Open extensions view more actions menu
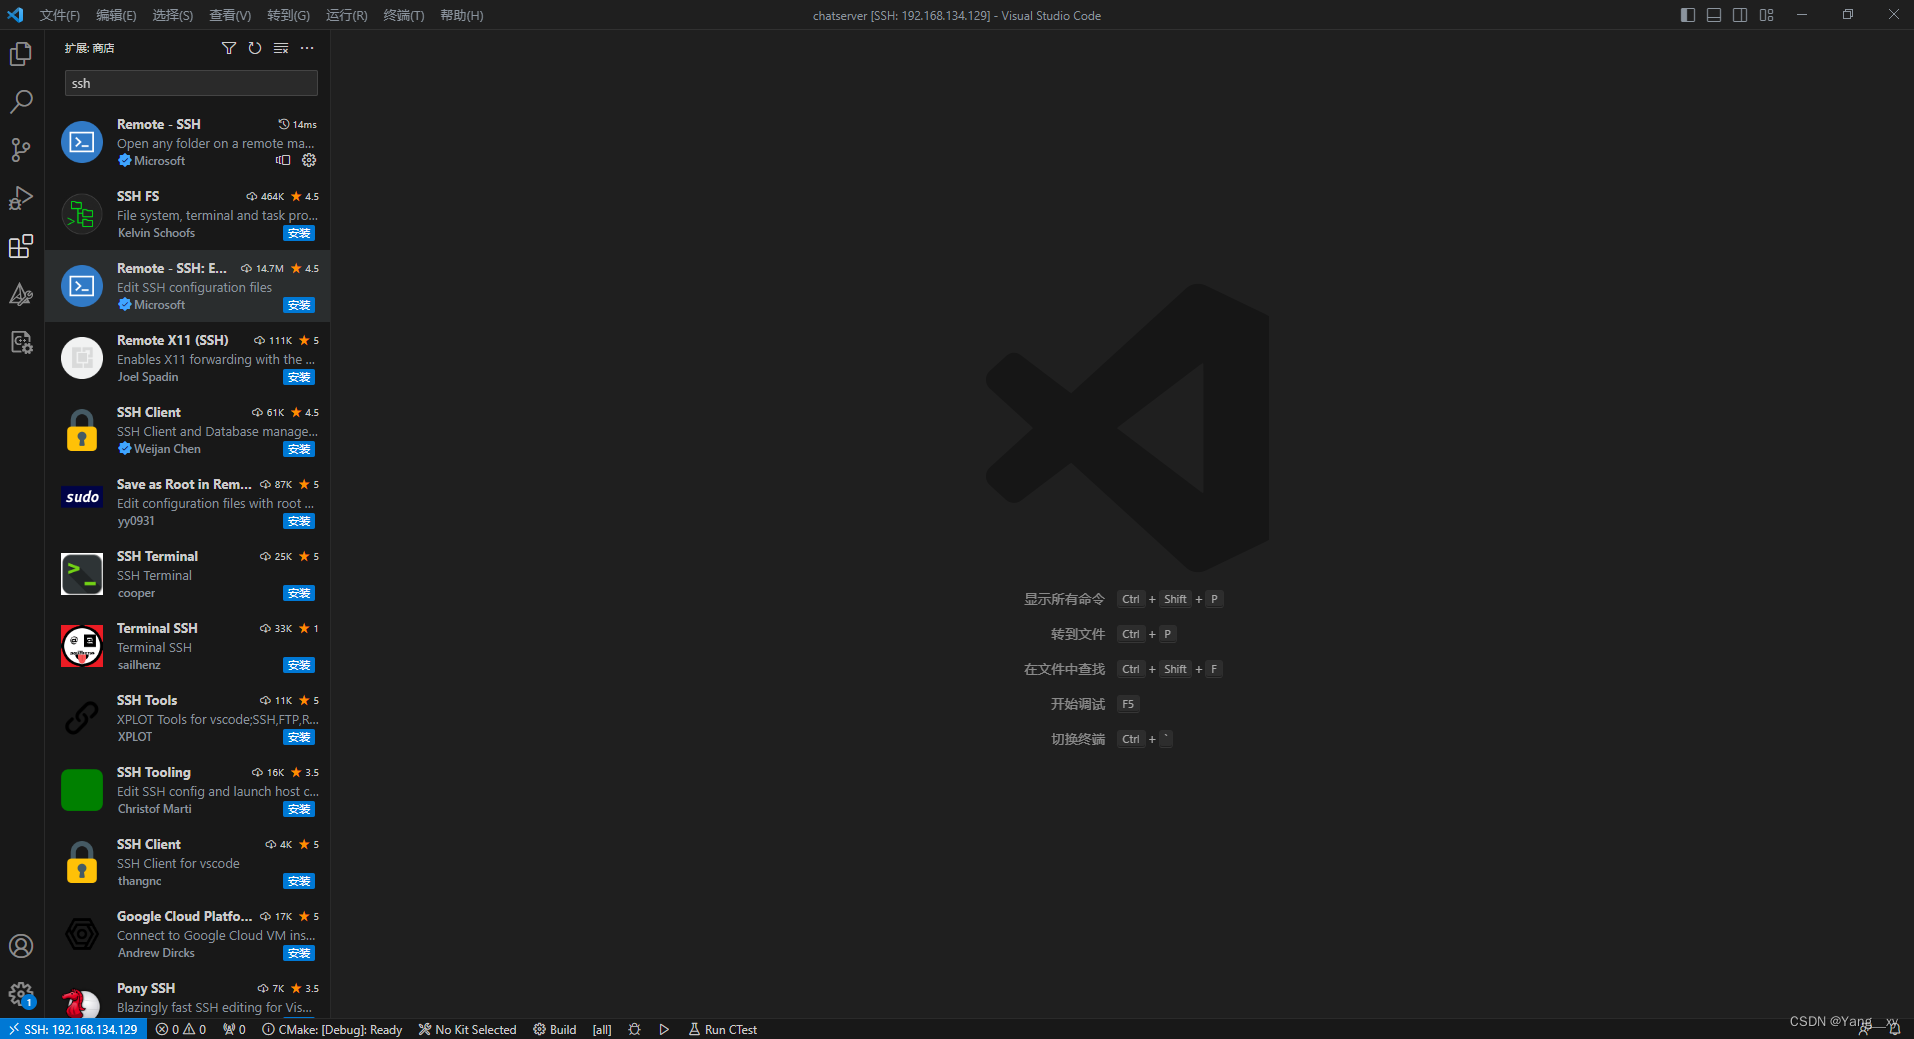Screen dimensions: 1914x1039 pyautogui.click(x=307, y=48)
